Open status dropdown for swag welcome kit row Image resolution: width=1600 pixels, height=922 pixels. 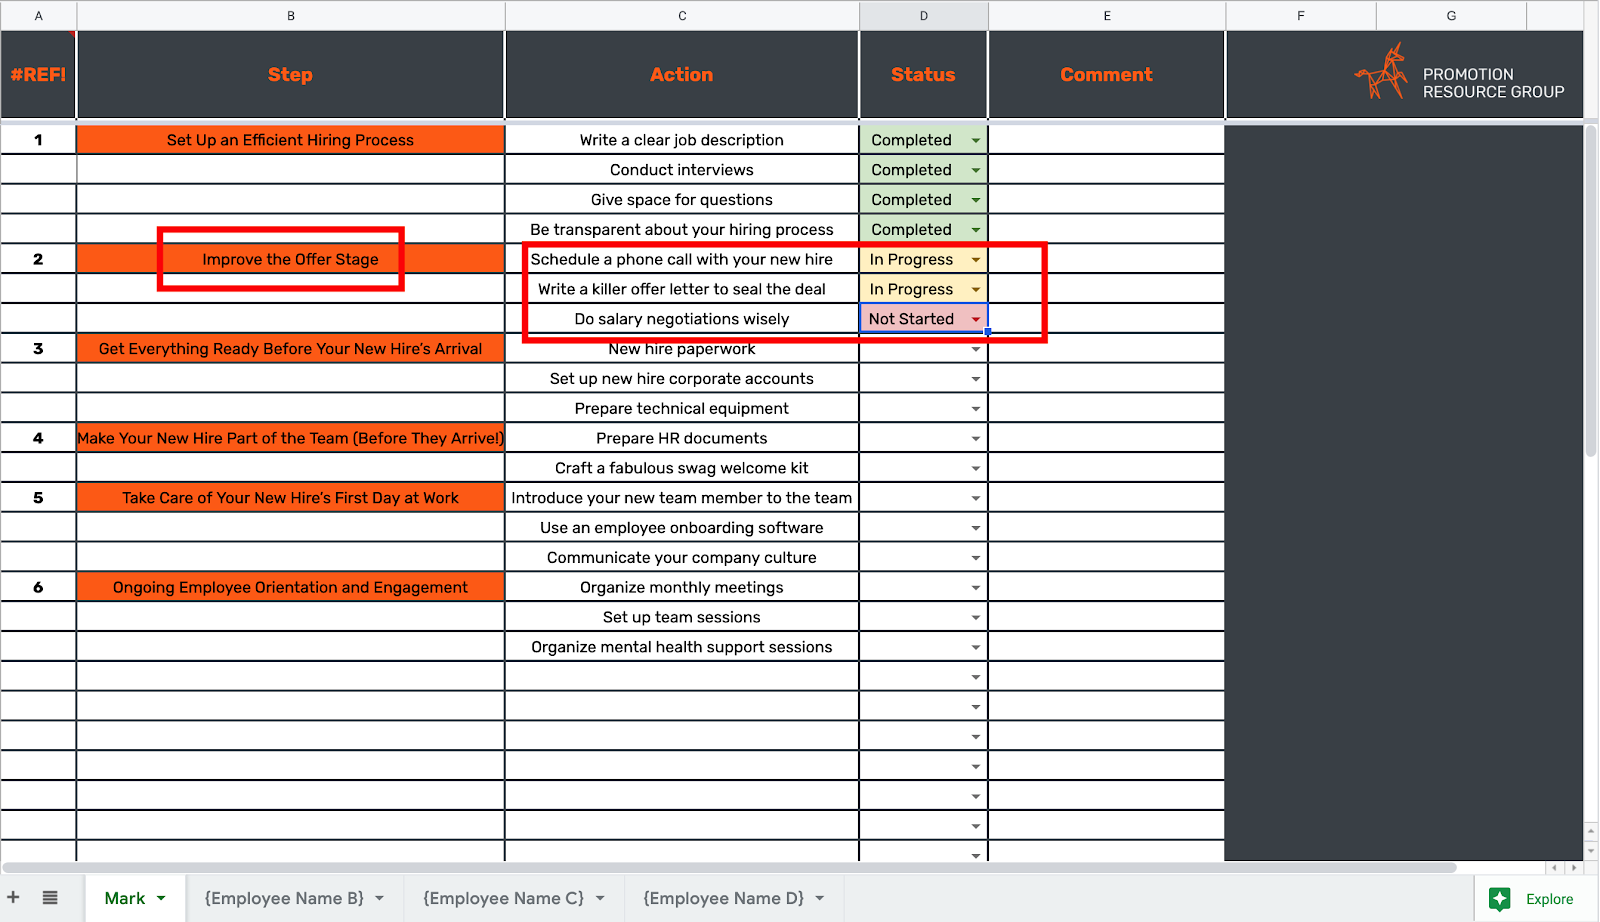pos(976,468)
